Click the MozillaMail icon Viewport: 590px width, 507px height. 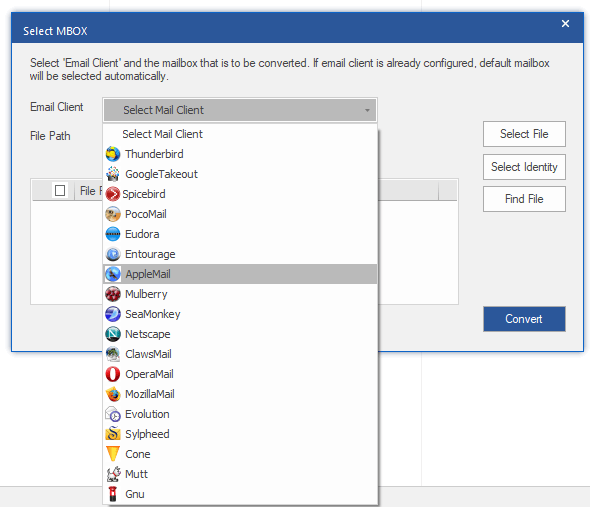coord(113,394)
